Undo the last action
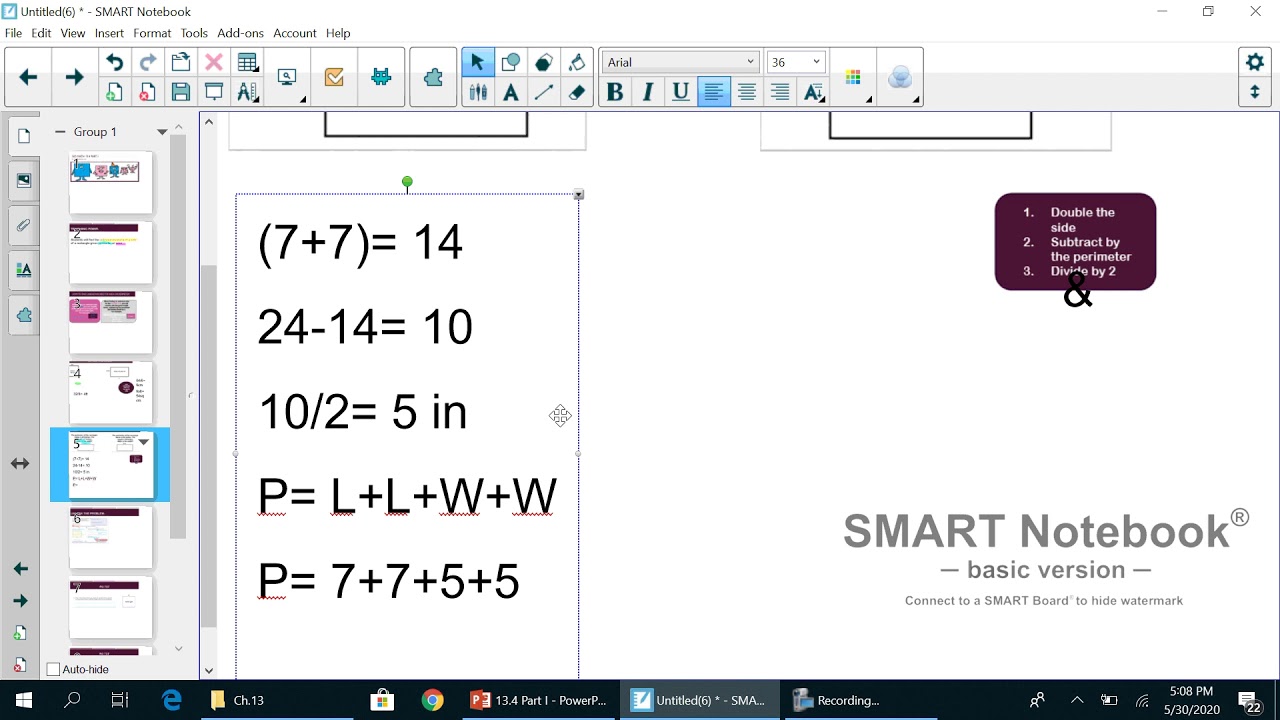1280x720 pixels. pyautogui.click(x=115, y=63)
